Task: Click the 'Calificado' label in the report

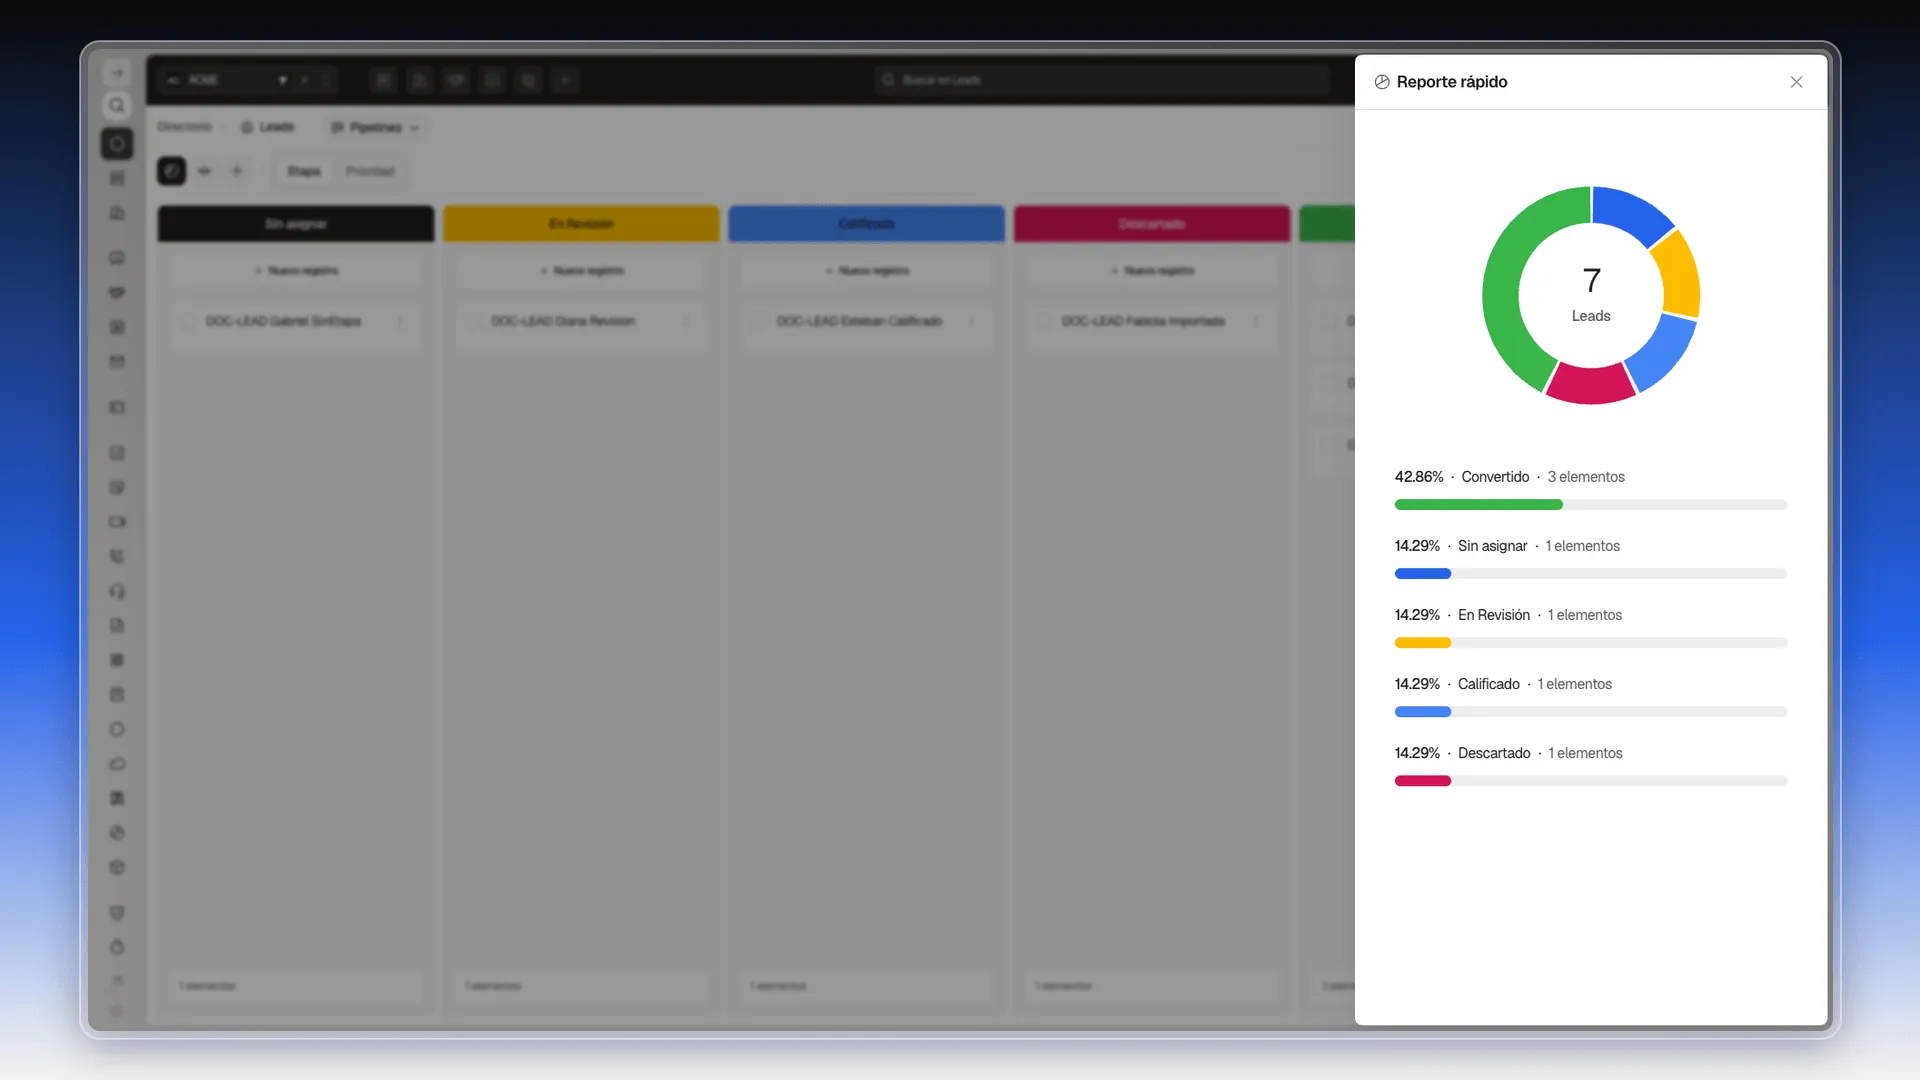Action: coord(1488,684)
